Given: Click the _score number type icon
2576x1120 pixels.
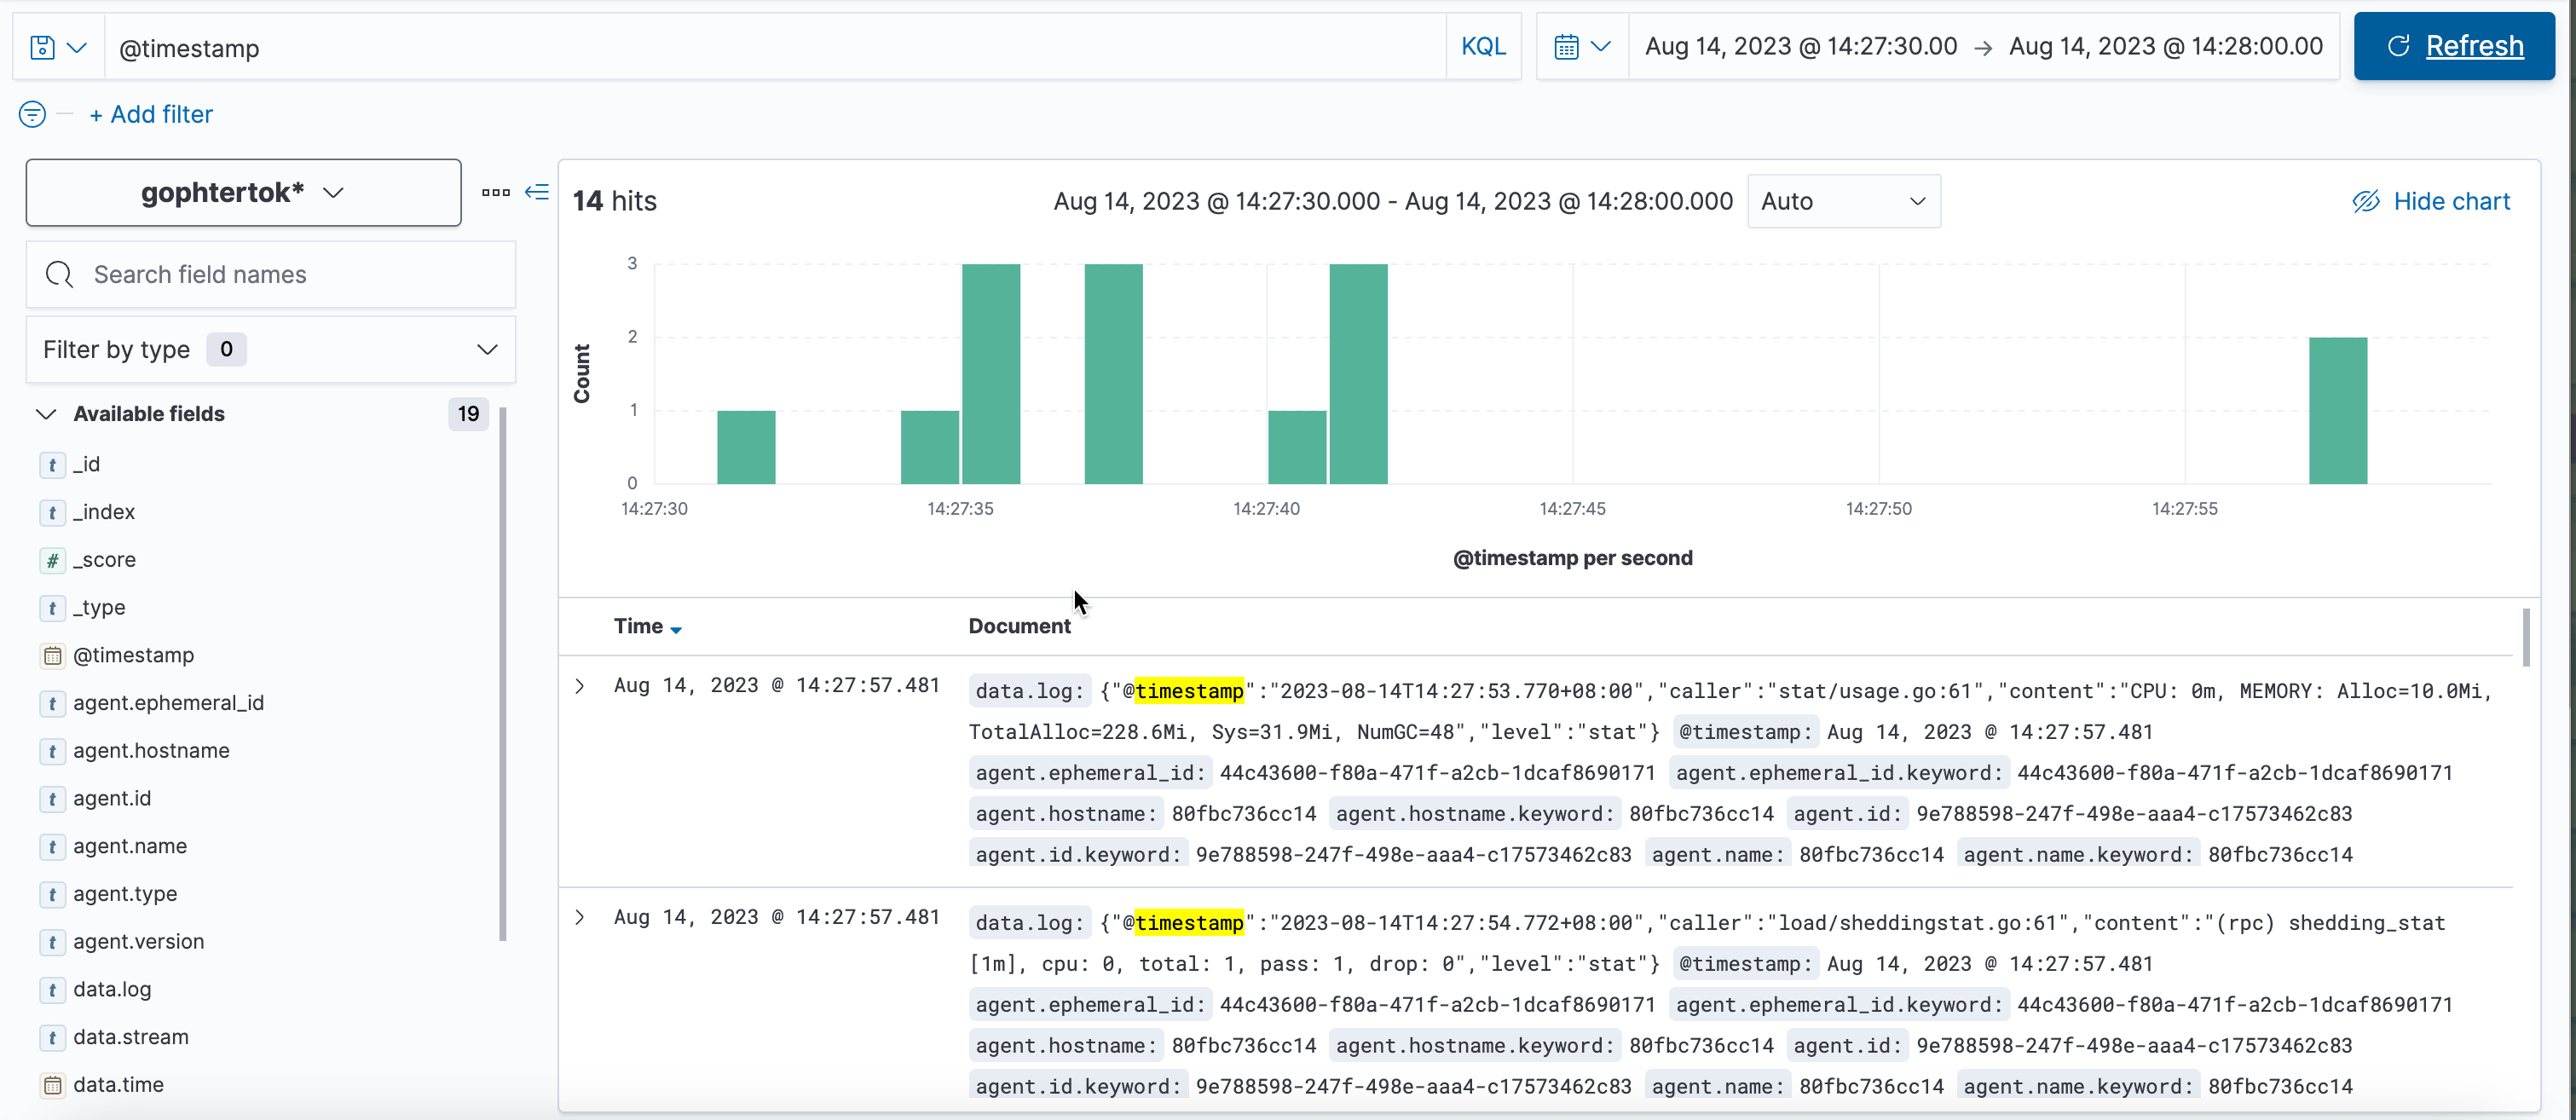Looking at the screenshot, I should [52, 560].
